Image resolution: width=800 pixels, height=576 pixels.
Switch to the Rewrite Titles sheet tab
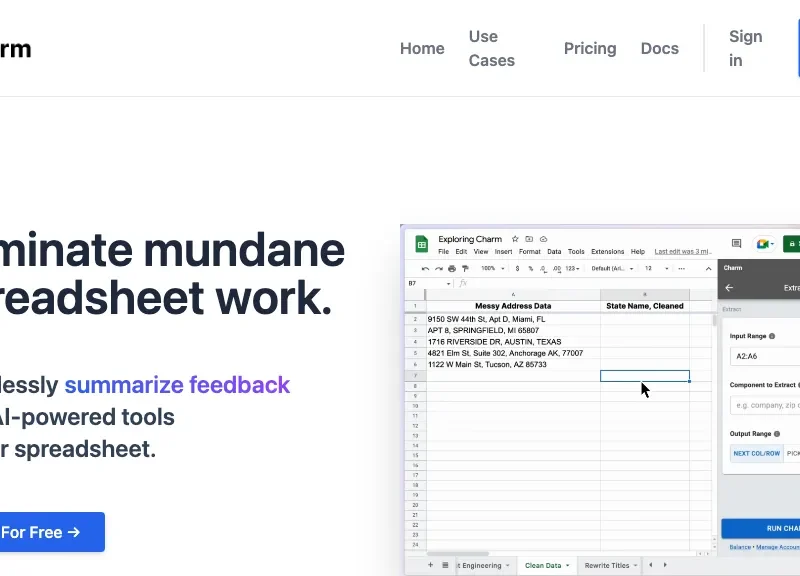pos(607,566)
